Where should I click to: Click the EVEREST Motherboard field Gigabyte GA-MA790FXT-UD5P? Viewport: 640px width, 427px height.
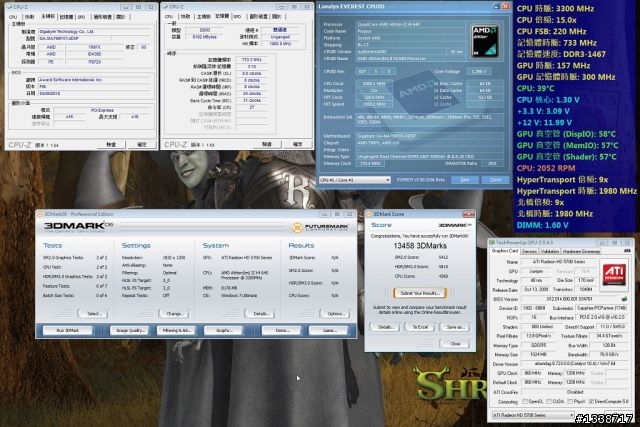click(x=430, y=136)
